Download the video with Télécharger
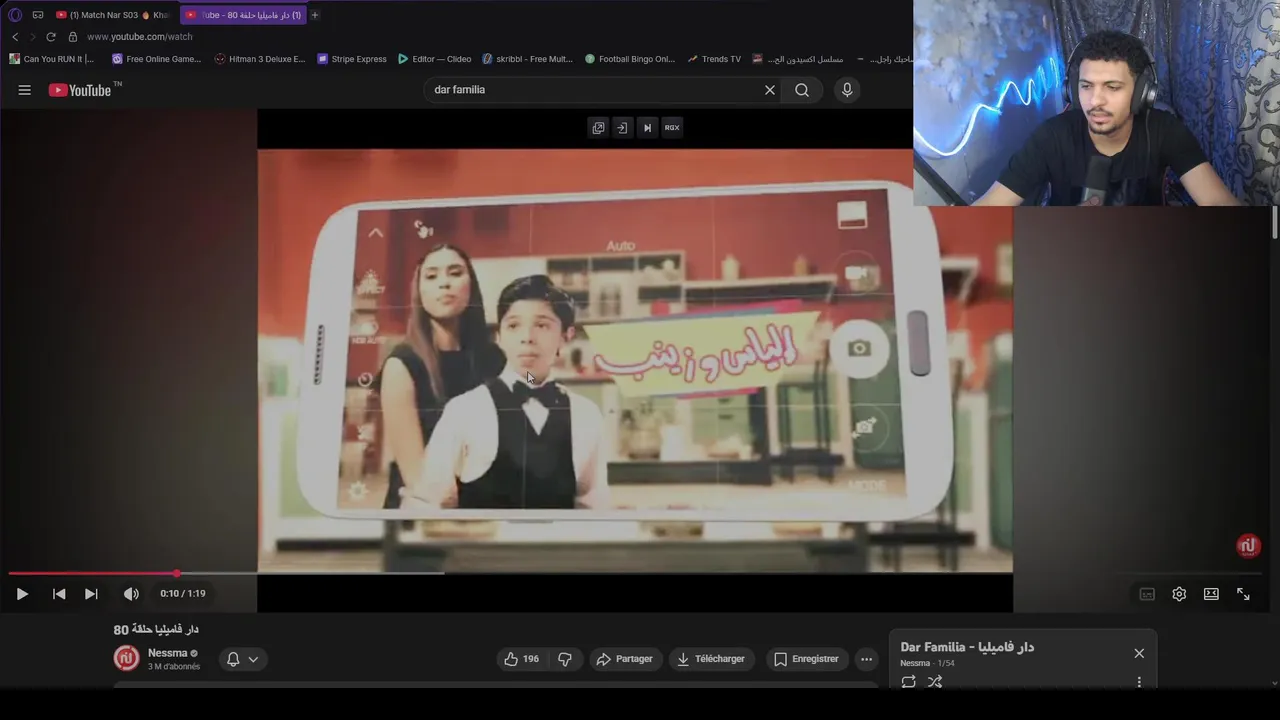Viewport: 1280px width, 720px height. pos(711,659)
